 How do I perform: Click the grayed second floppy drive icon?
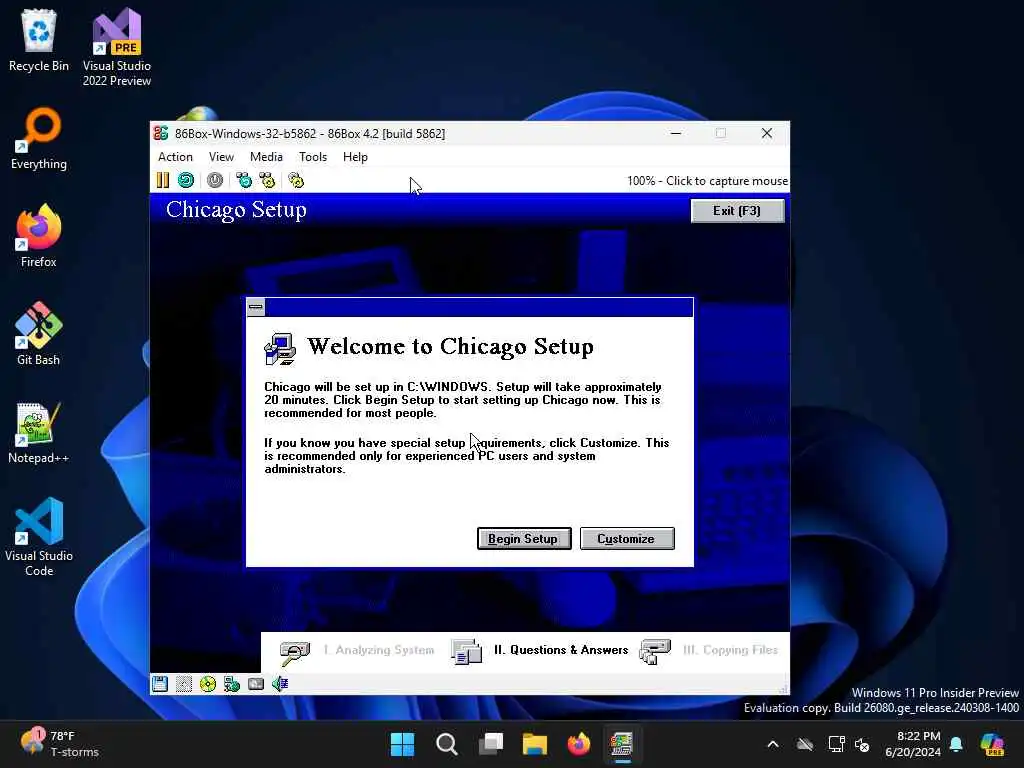pos(184,684)
